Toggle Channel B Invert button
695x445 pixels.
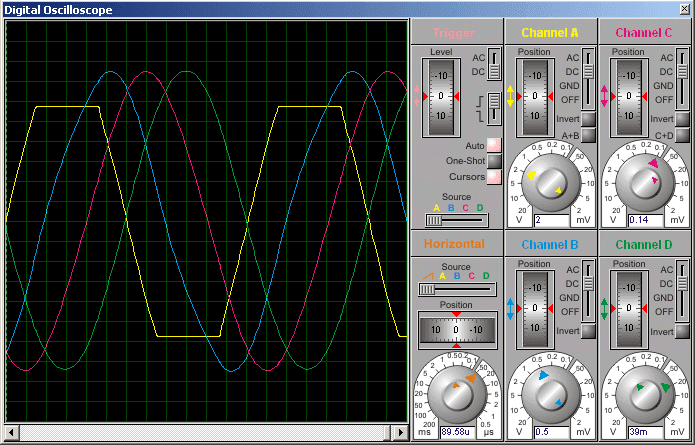(x=588, y=331)
